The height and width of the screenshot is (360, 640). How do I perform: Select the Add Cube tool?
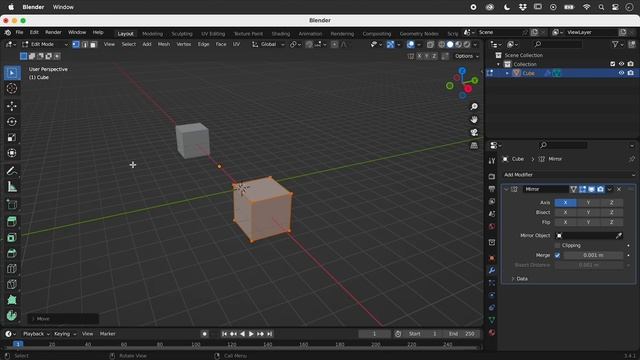[12, 204]
